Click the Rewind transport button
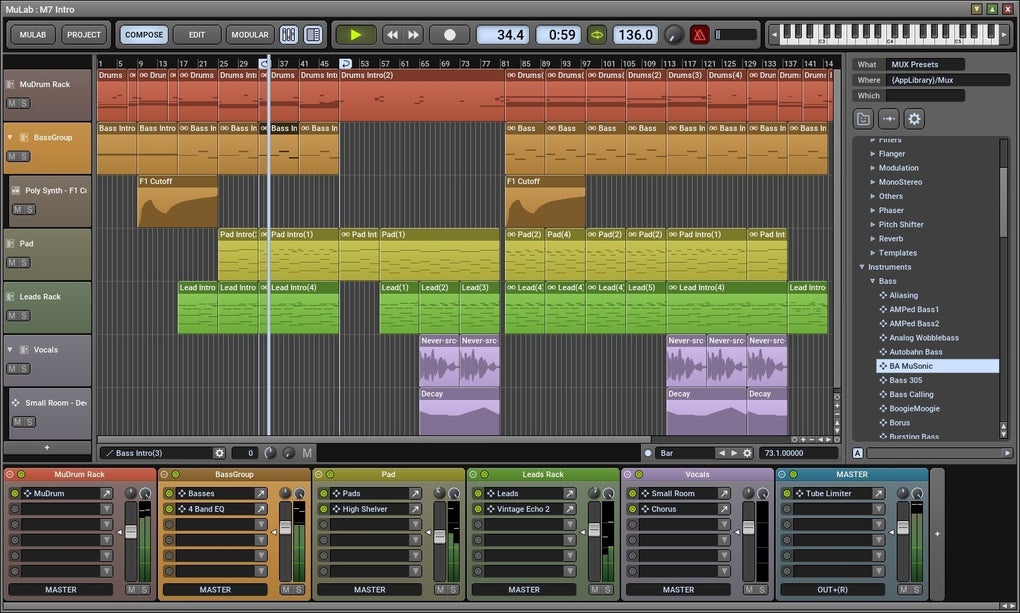This screenshot has width=1020, height=613. 392,35
